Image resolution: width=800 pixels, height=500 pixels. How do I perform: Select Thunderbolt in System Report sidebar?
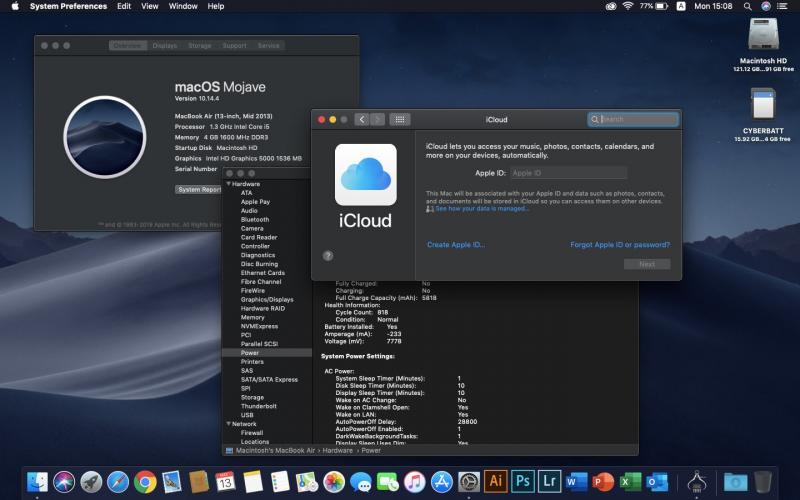click(259, 406)
